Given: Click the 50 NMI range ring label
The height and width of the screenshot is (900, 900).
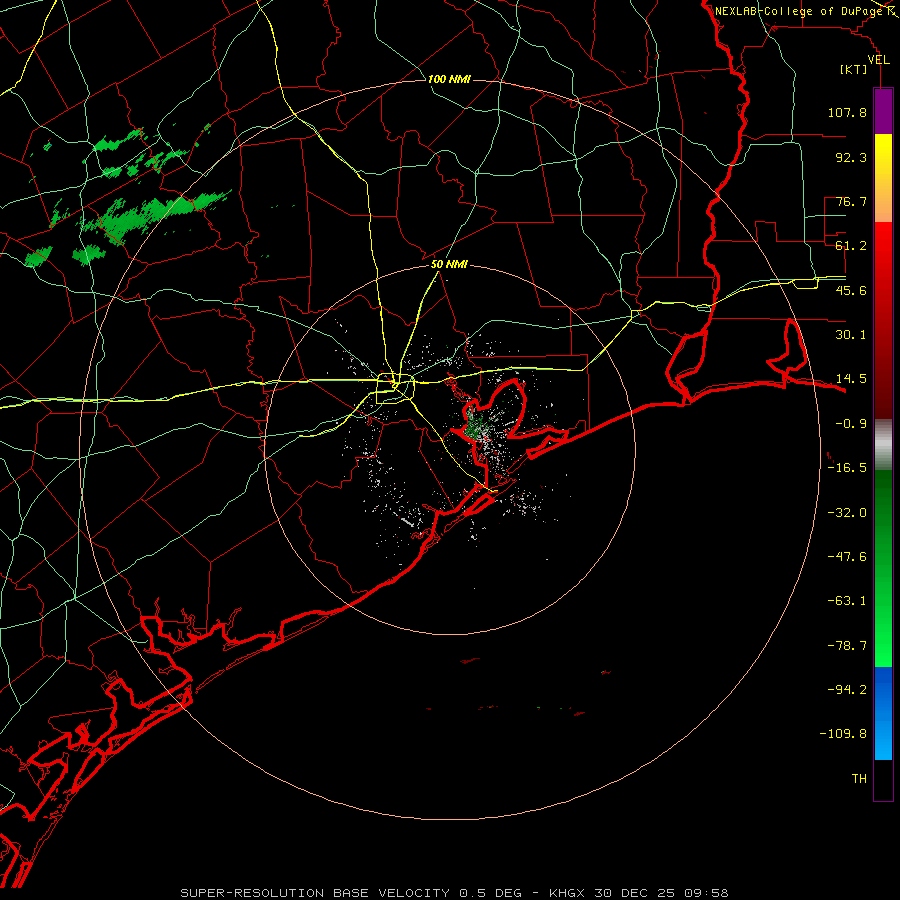Looking at the screenshot, I should point(449,264).
